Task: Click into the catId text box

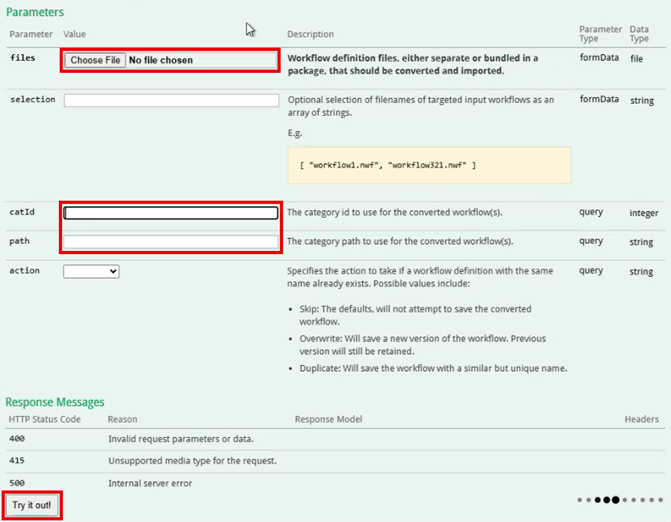Action: 171,213
